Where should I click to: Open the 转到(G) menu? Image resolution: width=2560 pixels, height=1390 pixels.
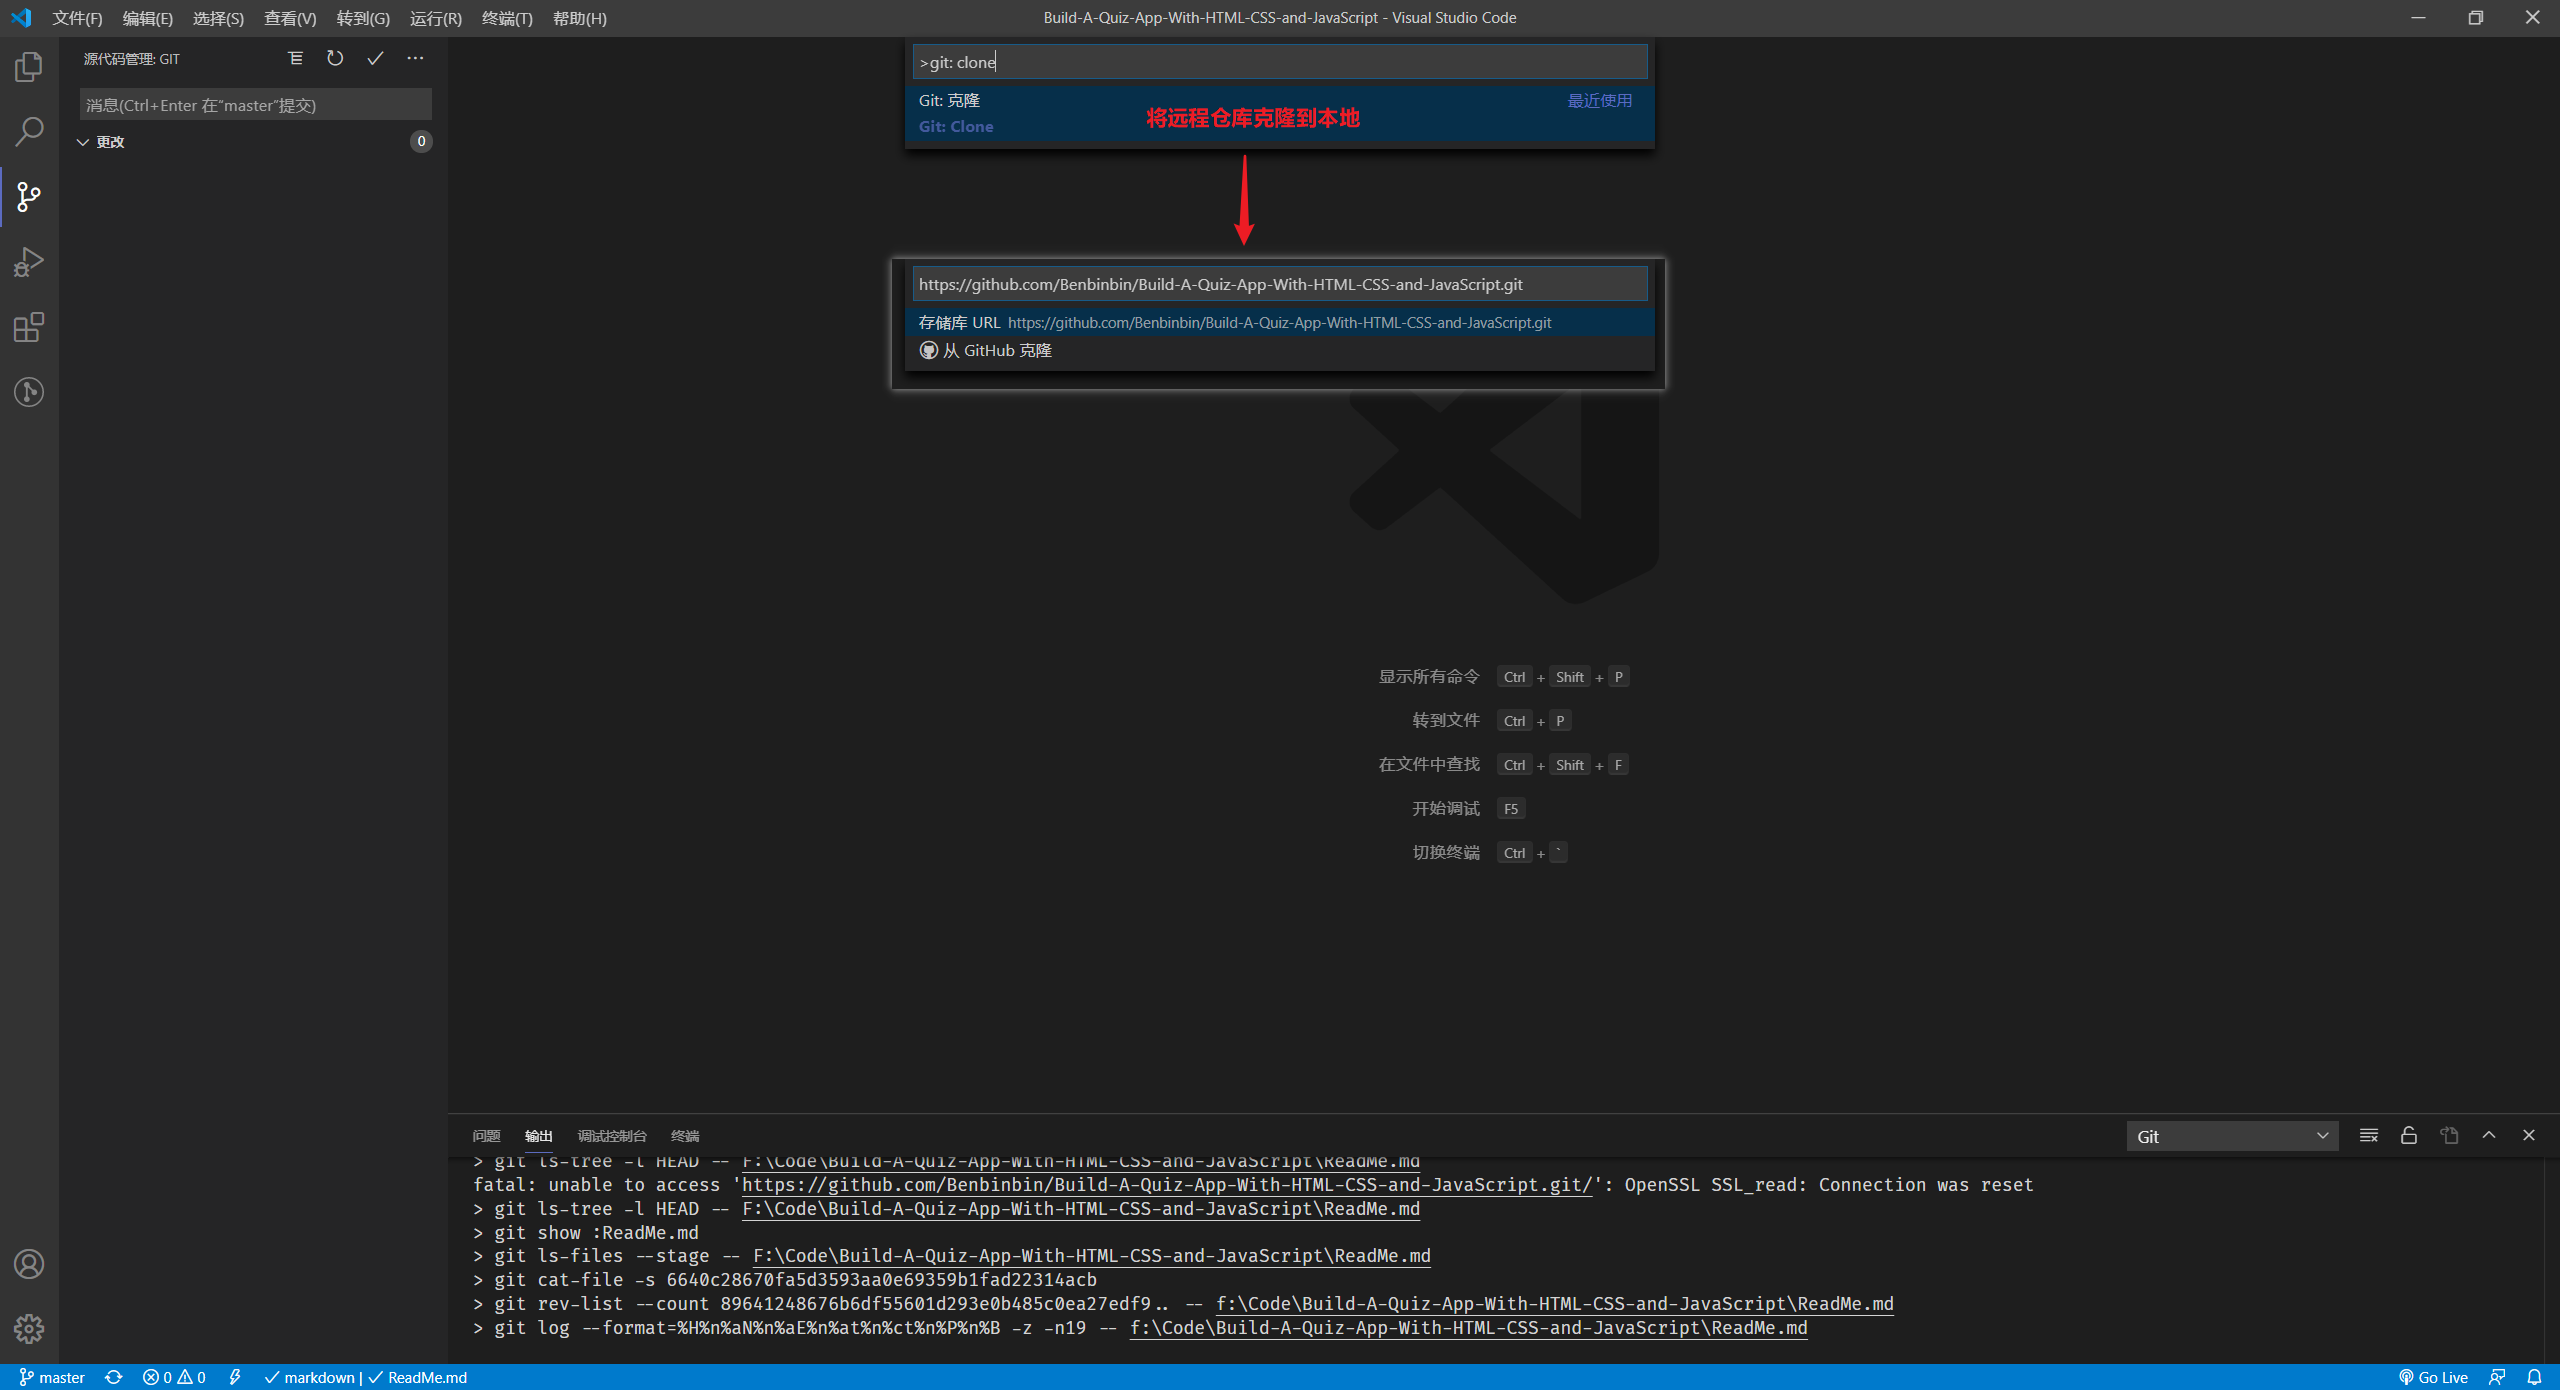coord(363,18)
